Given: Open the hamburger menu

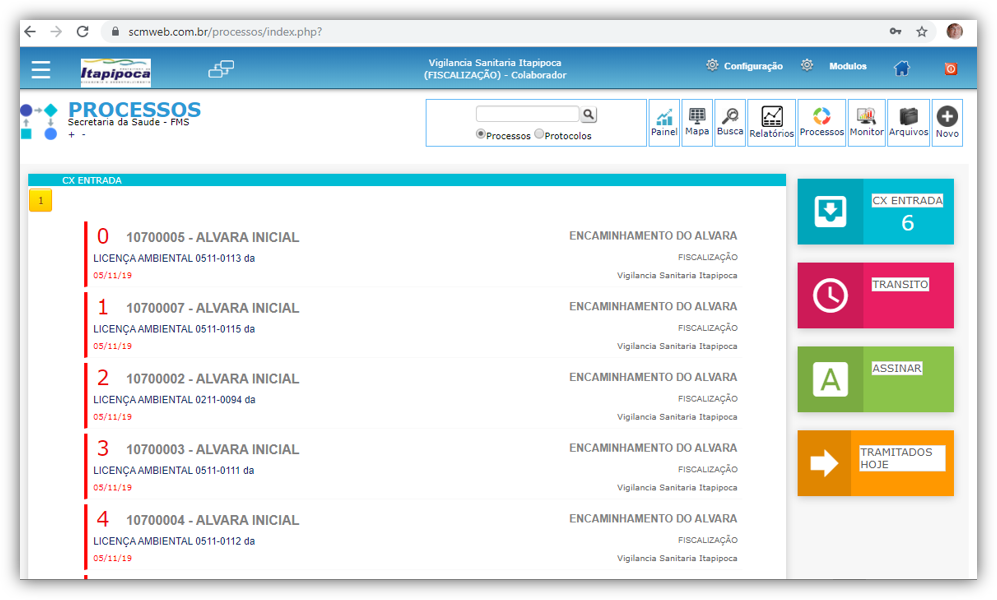Looking at the screenshot, I should (x=40, y=69).
